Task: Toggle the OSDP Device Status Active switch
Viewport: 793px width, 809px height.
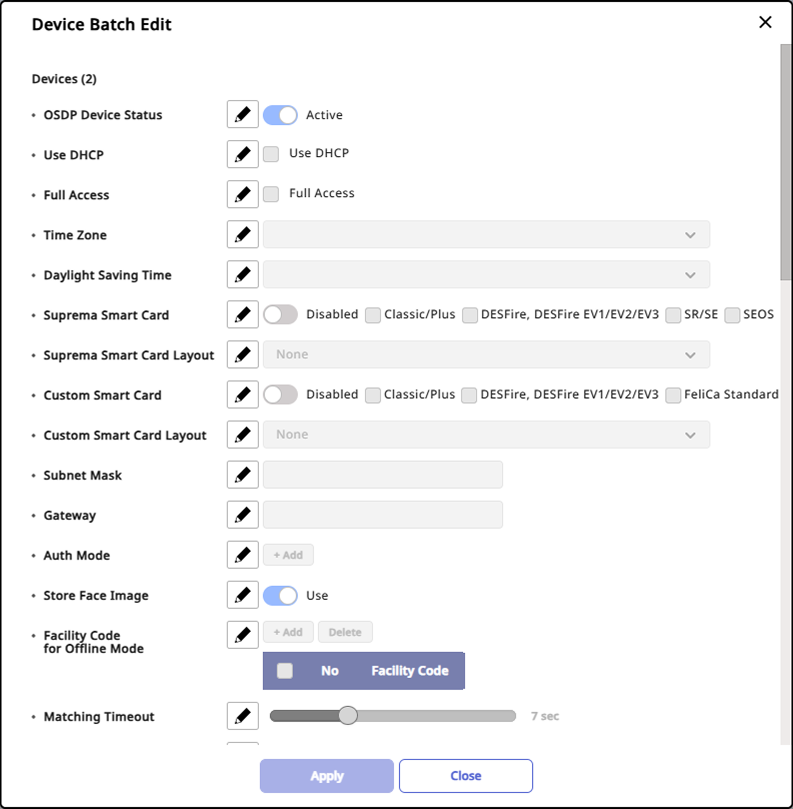Action: (x=280, y=115)
